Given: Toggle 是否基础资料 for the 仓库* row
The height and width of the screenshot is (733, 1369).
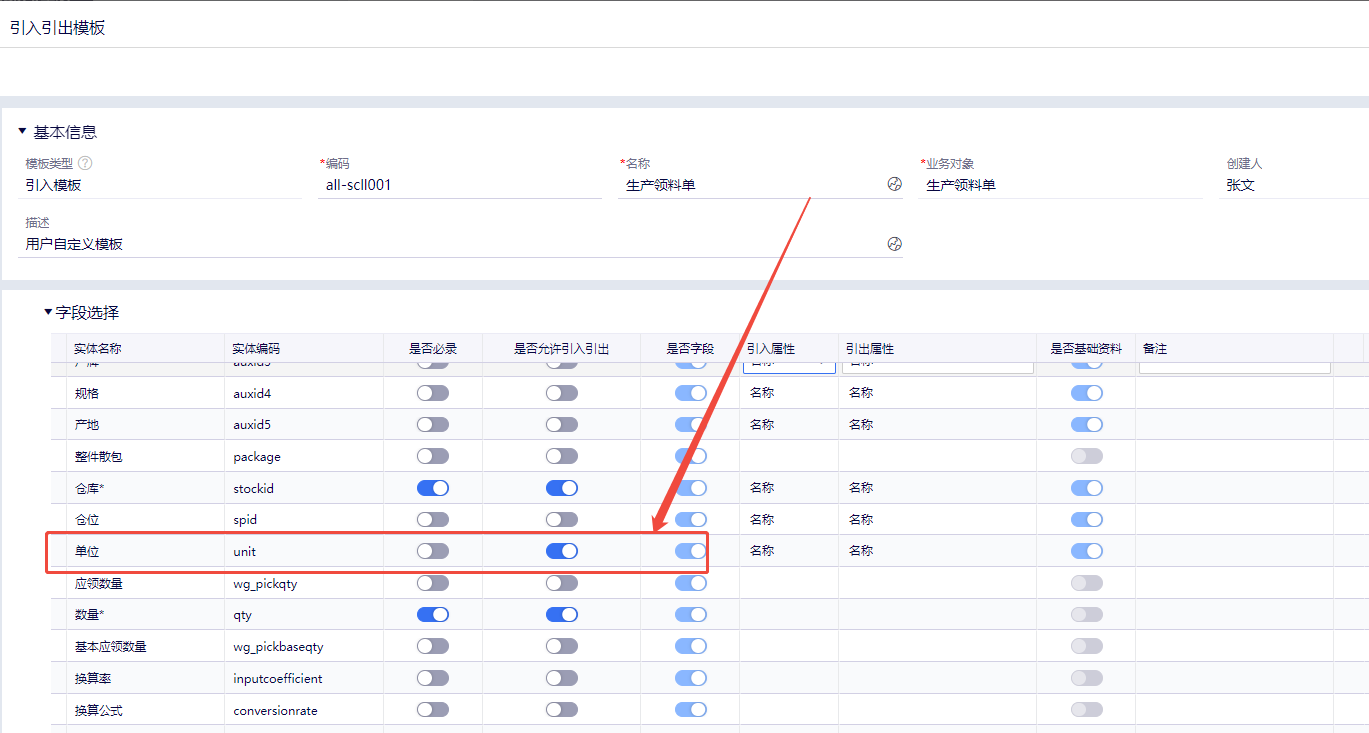Looking at the screenshot, I should (1087, 488).
